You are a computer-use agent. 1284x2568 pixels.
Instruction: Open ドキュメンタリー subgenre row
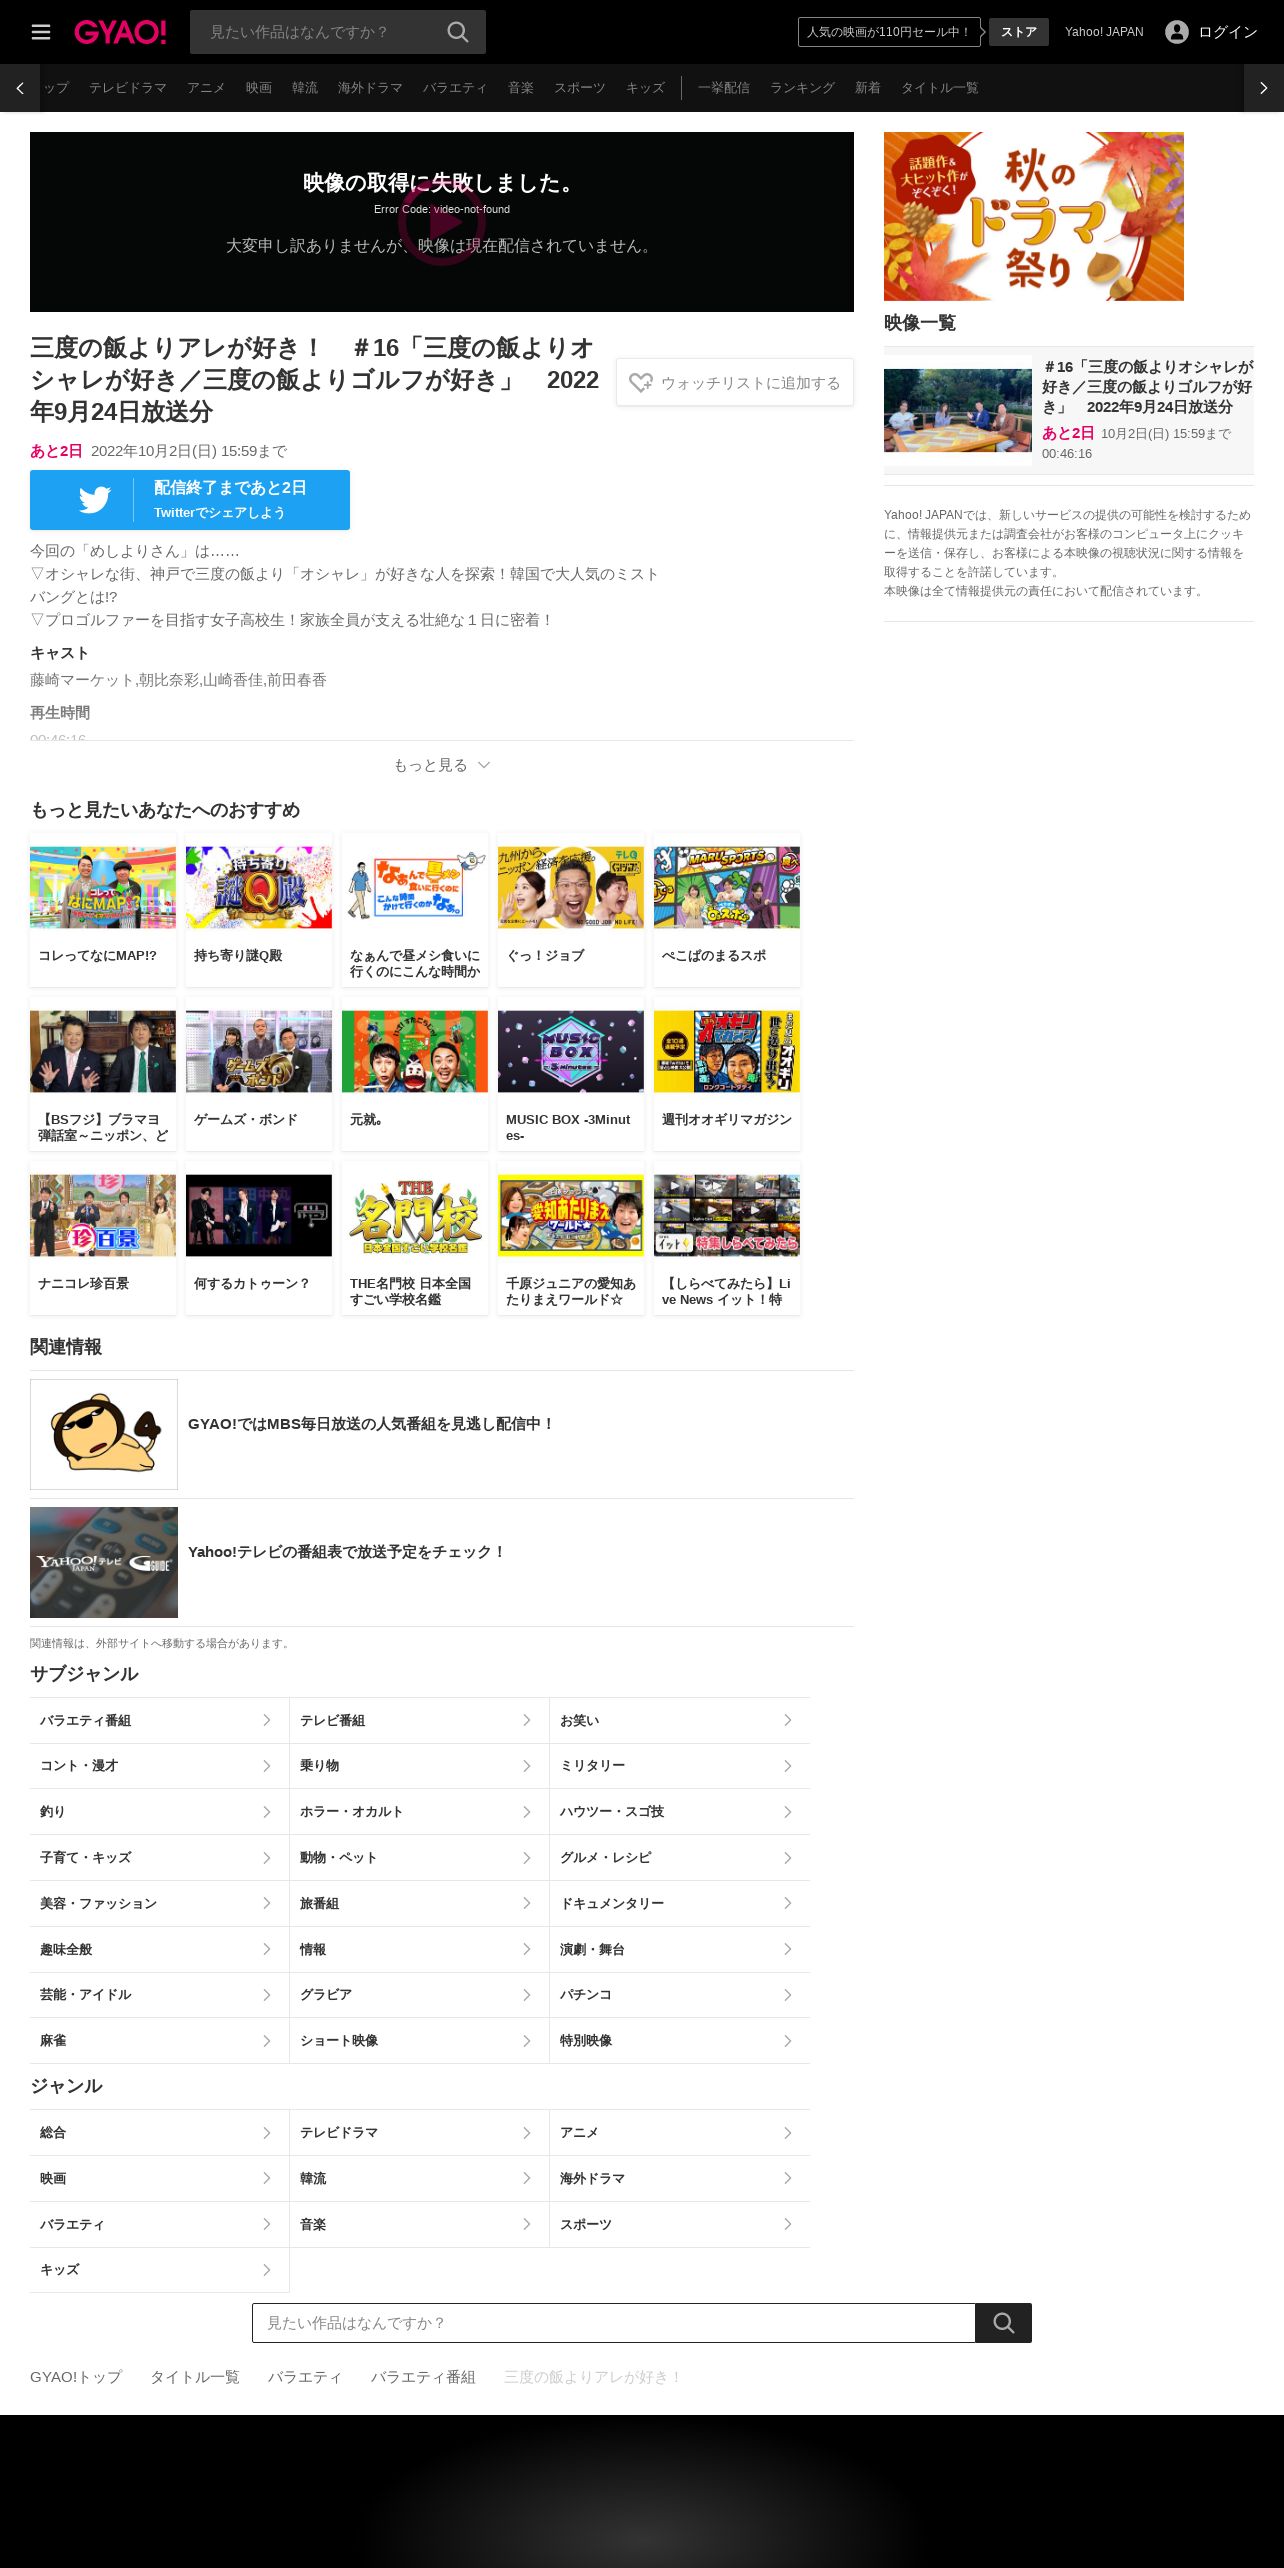(680, 1903)
